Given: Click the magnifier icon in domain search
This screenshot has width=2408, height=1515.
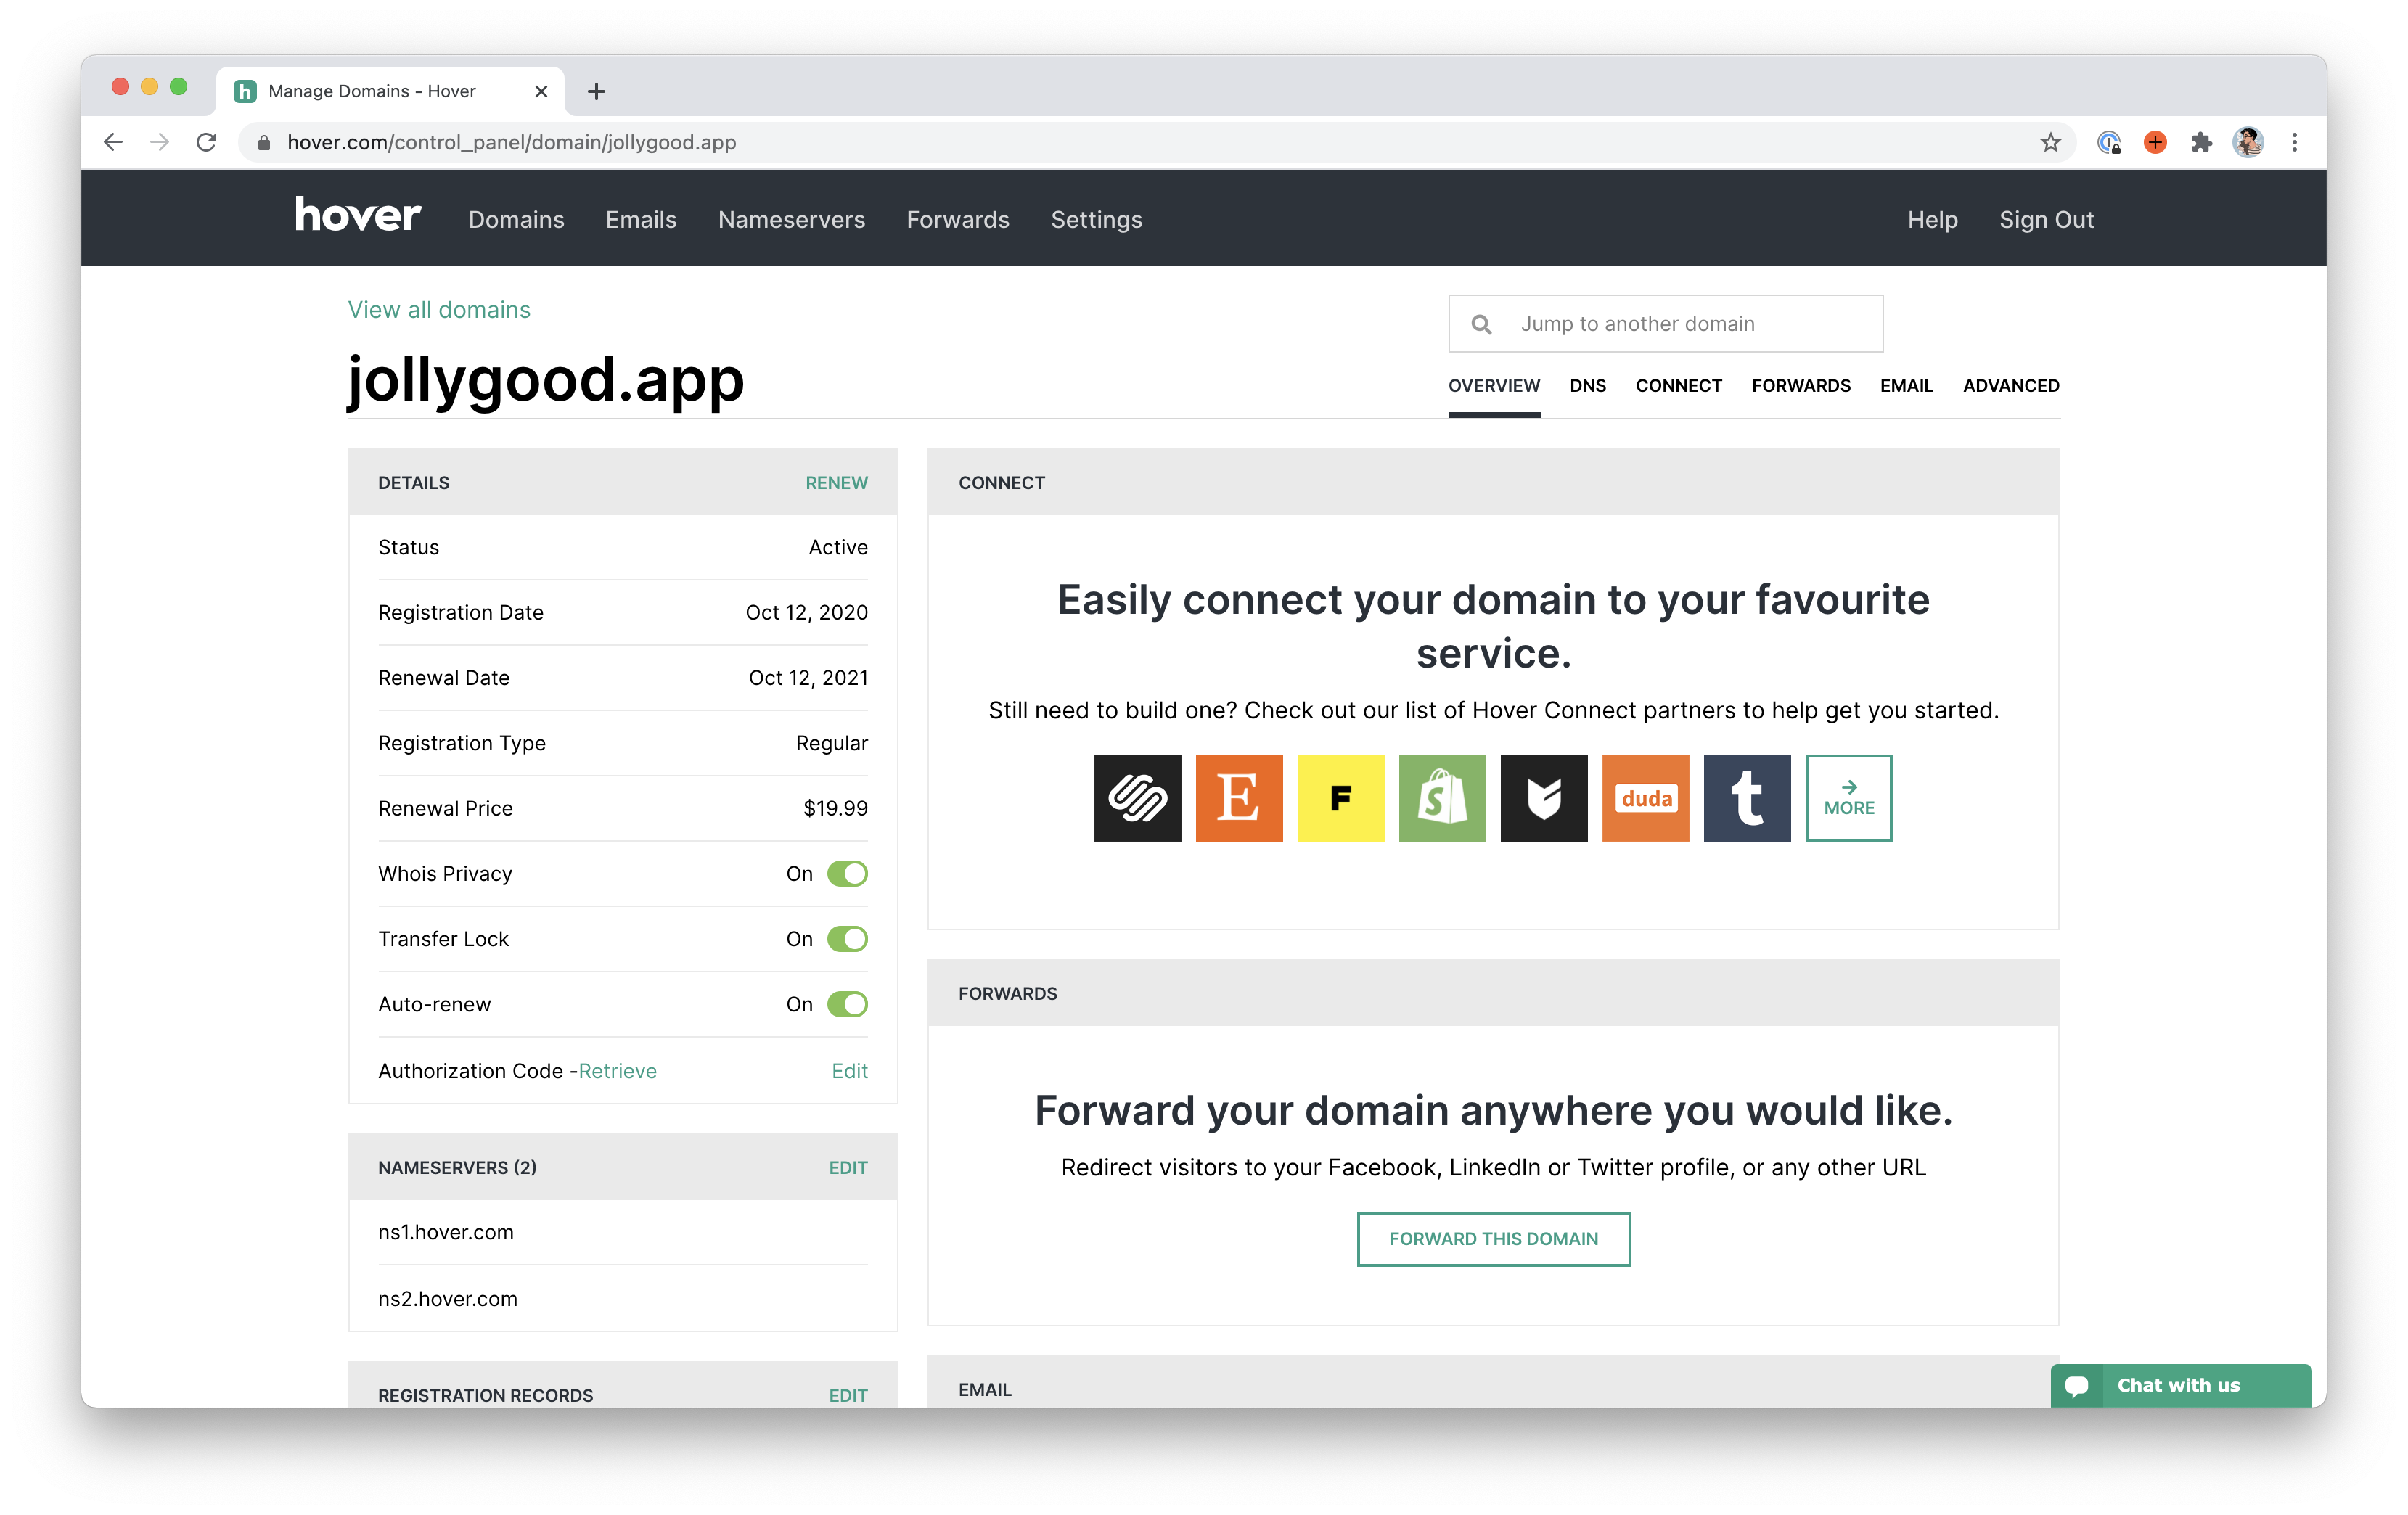Looking at the screenshot, I should (1482, 324).
